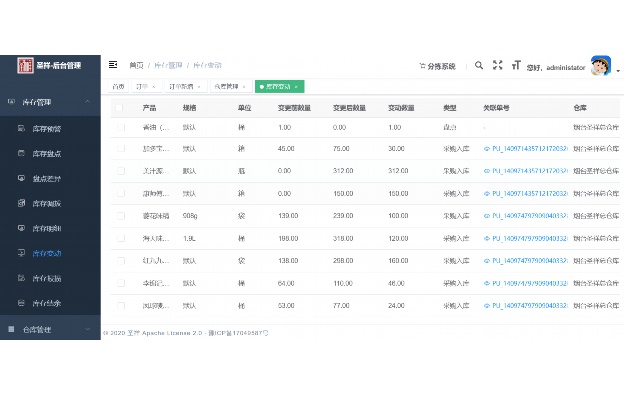The height and width of the screenshot is (395, 624).
Task: Open the font size icon
Action: point(516,65)
